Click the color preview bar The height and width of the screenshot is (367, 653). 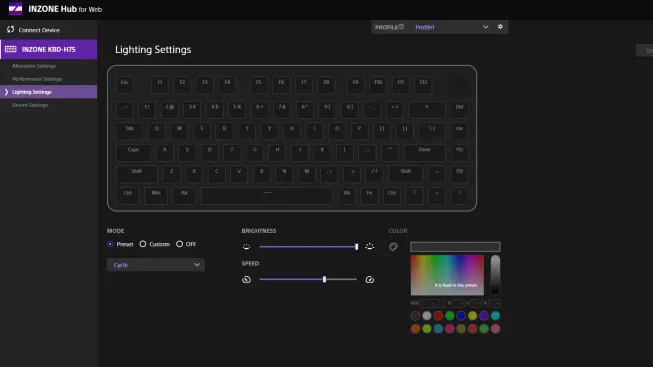coord(455,247)
